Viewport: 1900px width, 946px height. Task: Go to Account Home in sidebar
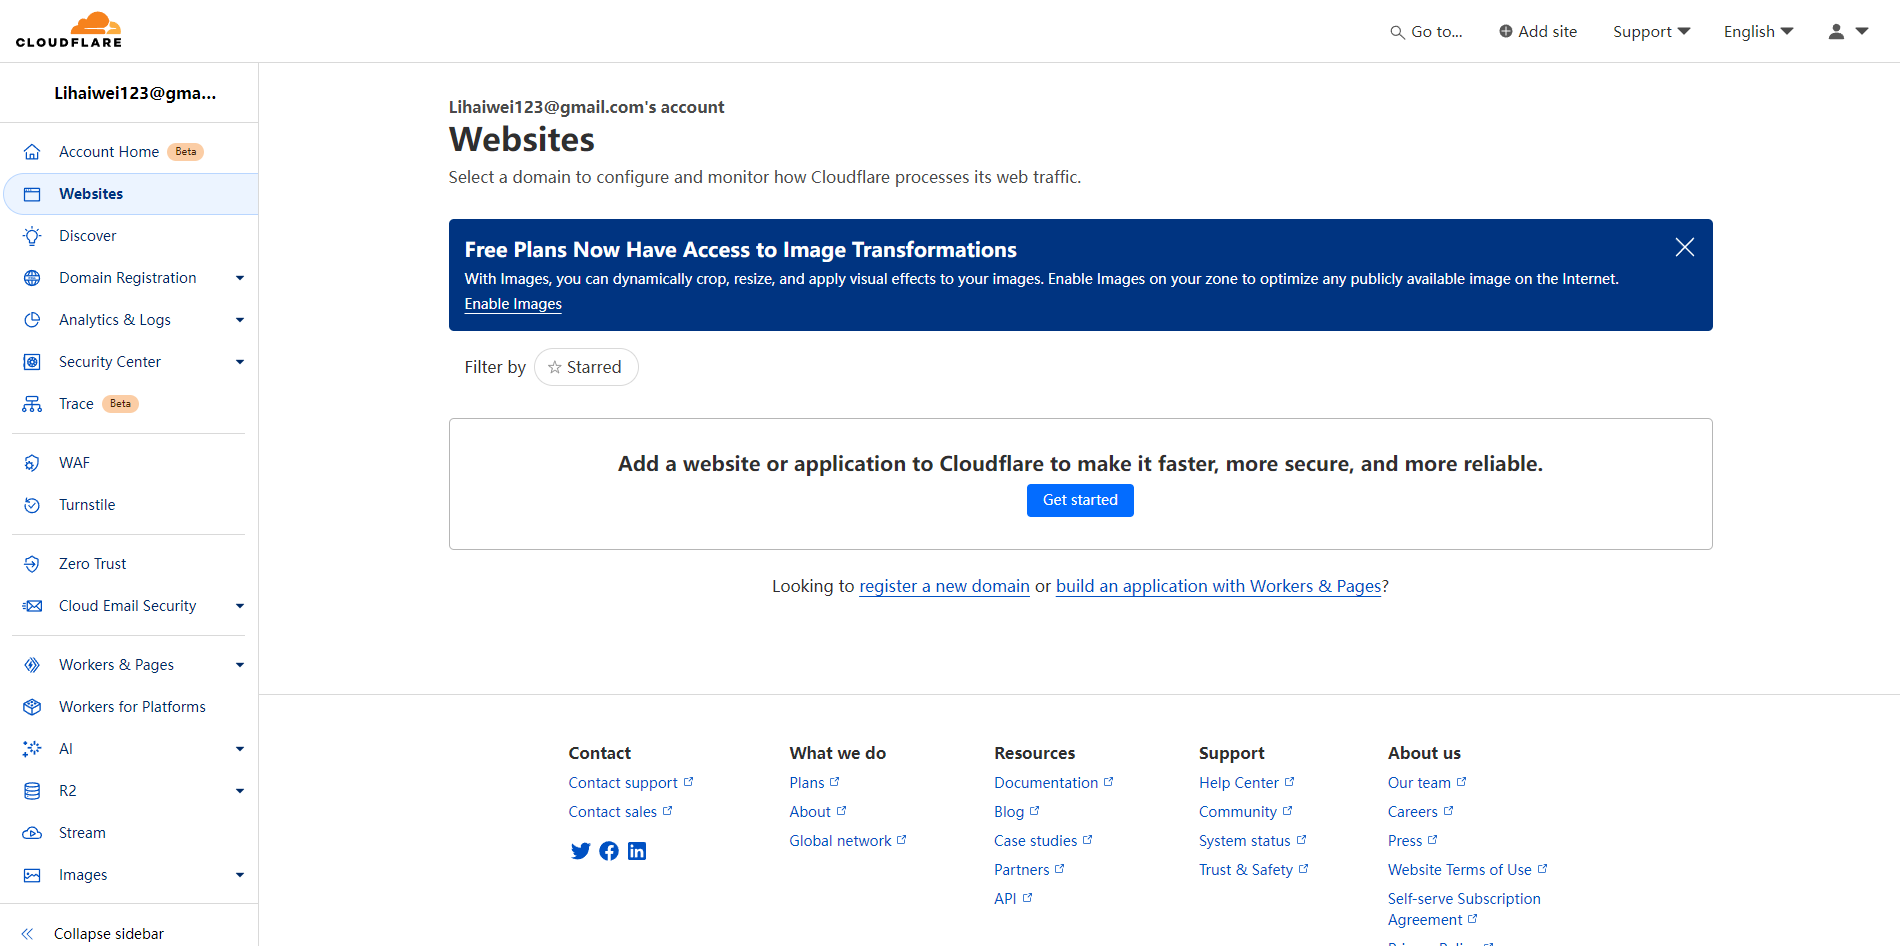pyautogui.click(x=109, y=152)
